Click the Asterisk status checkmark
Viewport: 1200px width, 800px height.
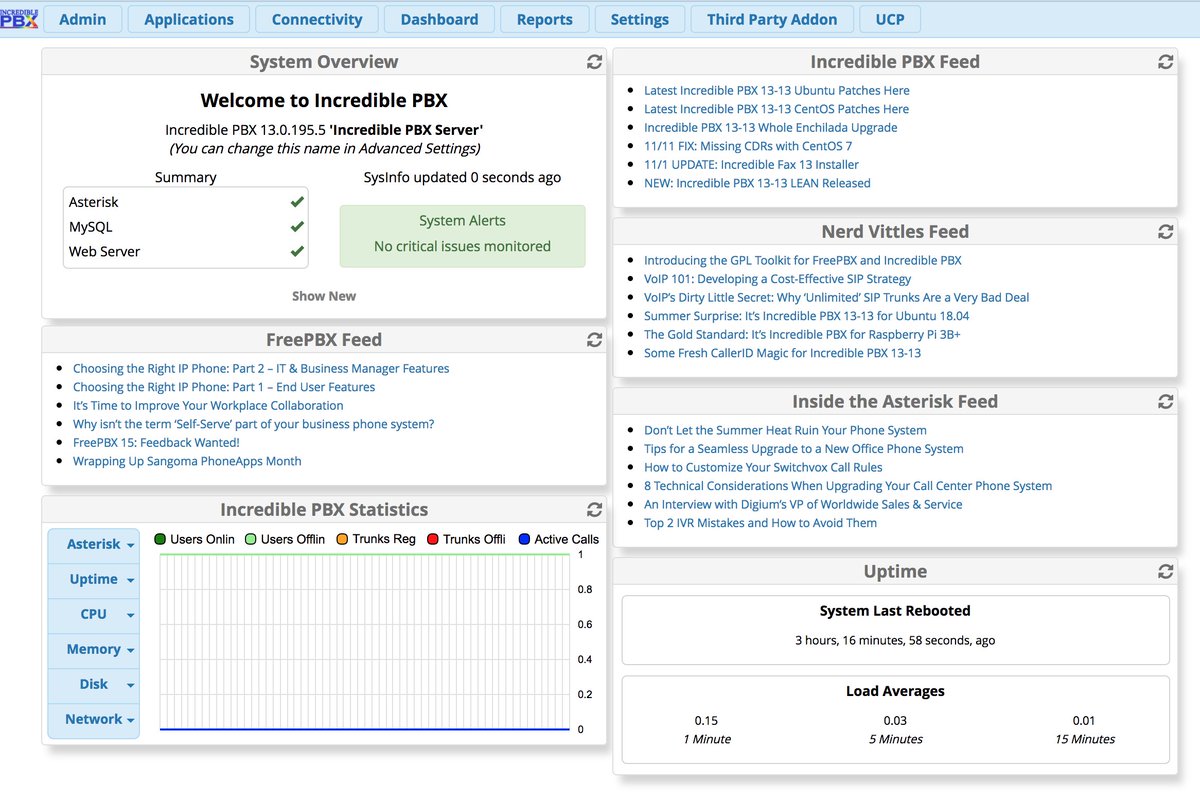(x=297, y=202)
